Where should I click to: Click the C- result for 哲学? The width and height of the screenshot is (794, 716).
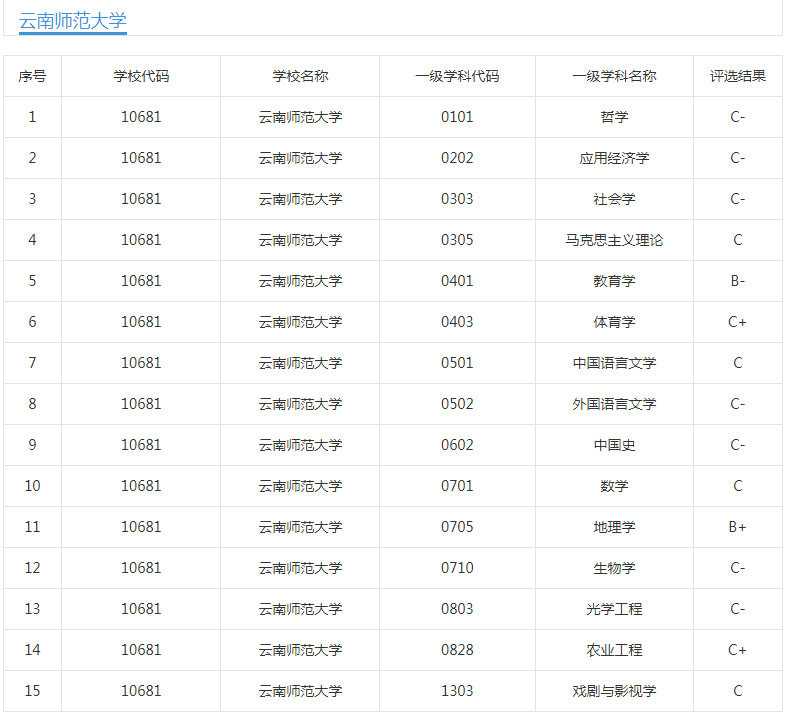click(738, 117)
